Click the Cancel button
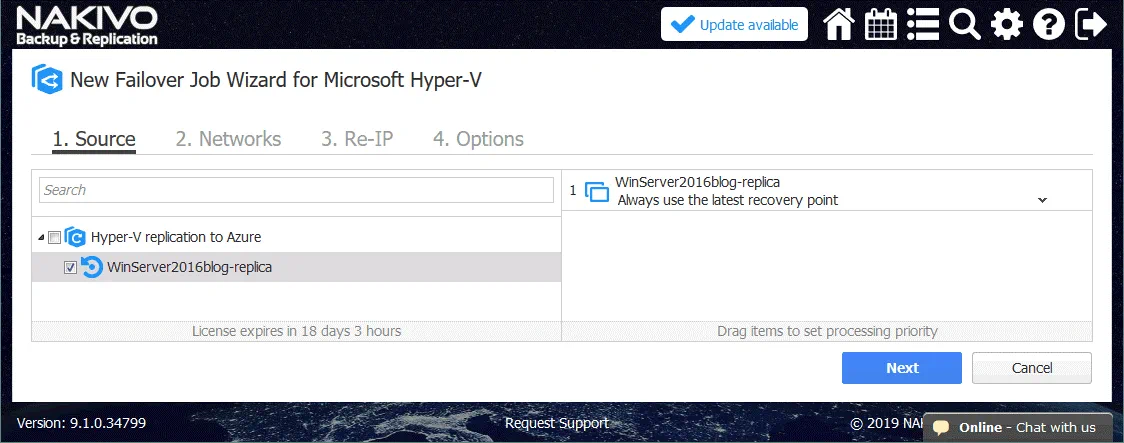Viewport: 1124px width, 443px height. tap(1031, 368)
